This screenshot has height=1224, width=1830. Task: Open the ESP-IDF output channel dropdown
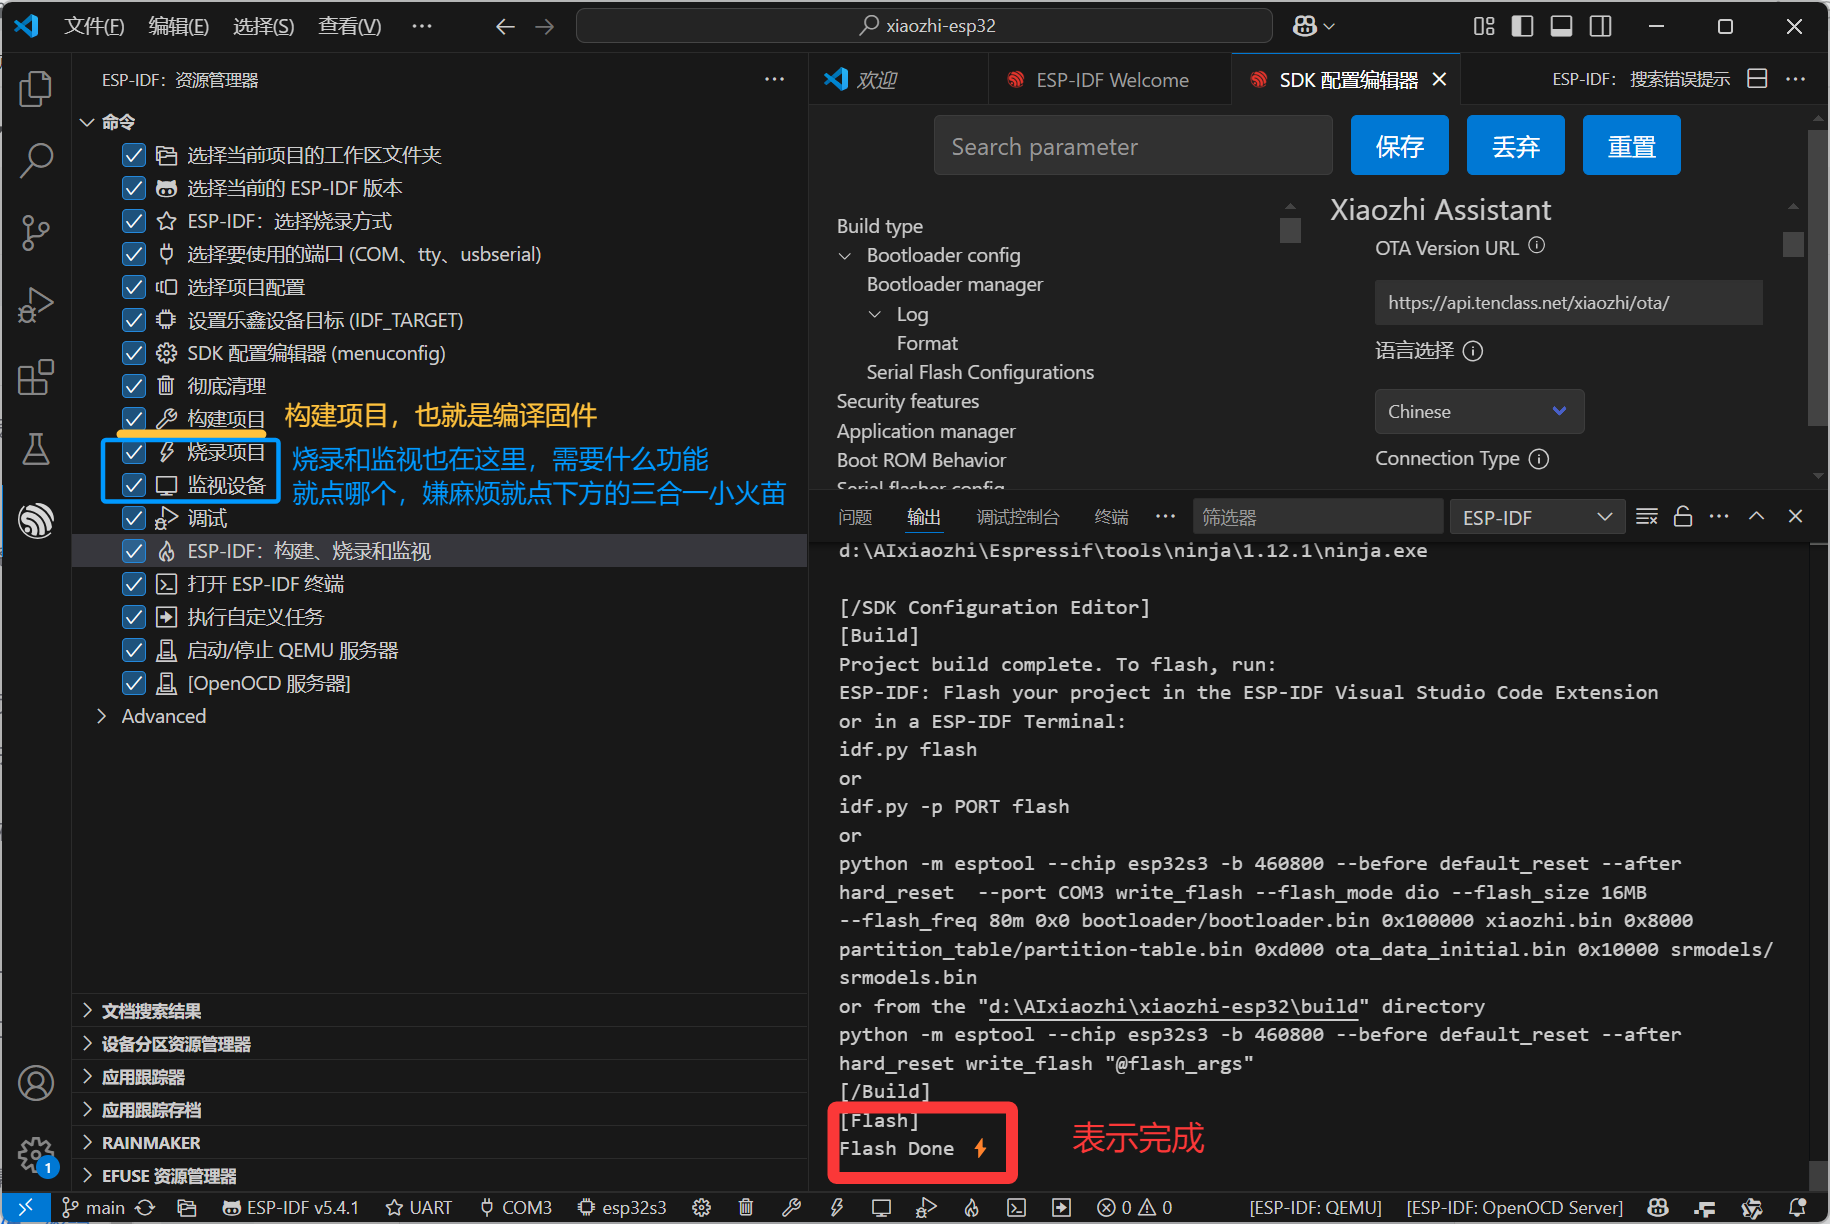[x=1536, y=517]
